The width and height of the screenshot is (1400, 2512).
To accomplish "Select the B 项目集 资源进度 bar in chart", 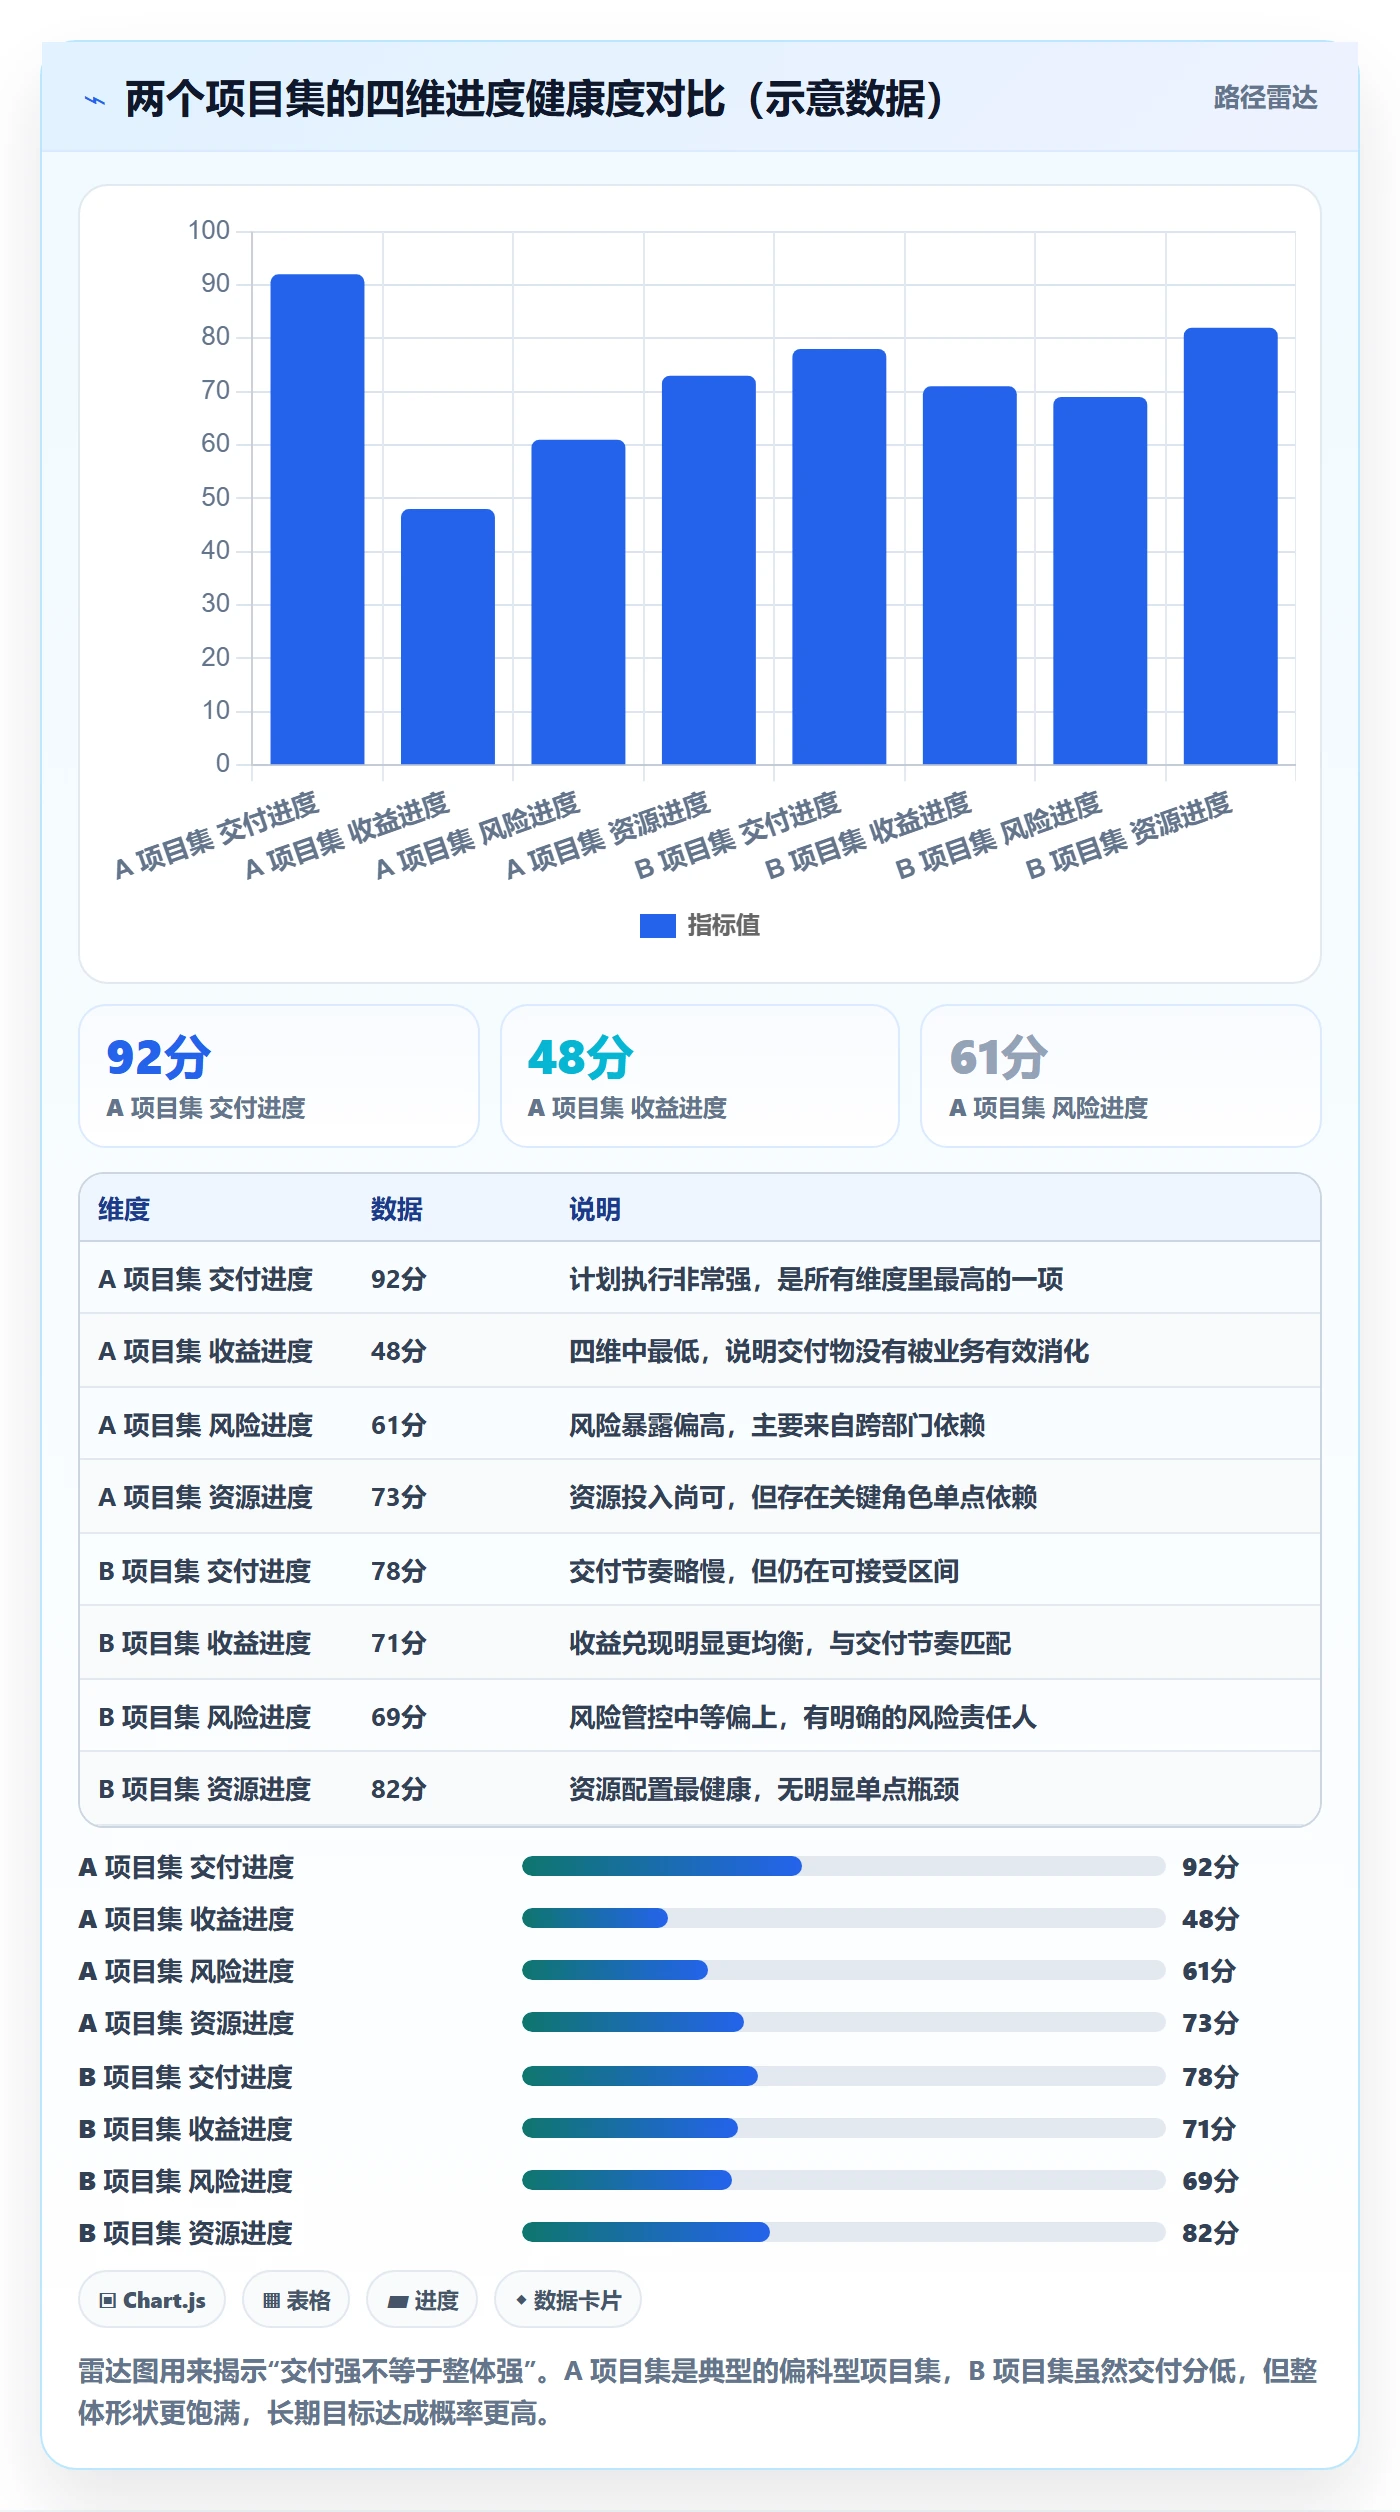I will click(x=1231, y=546).
